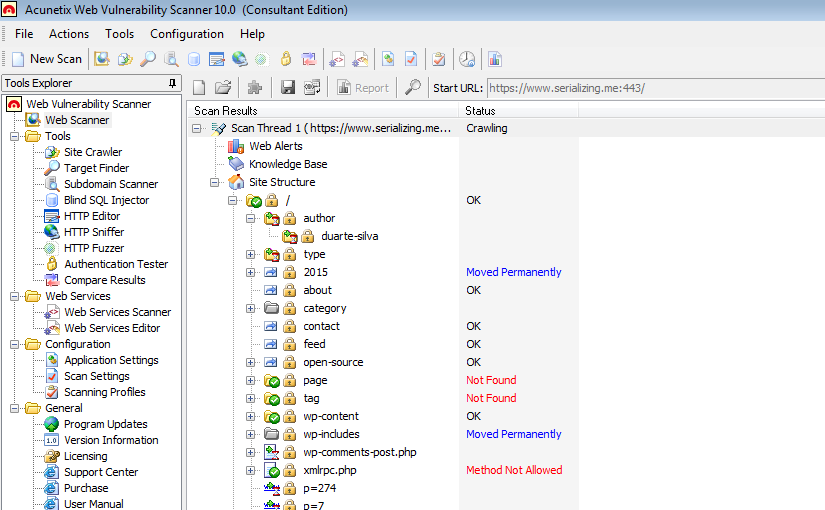Launch Site Crawler toolbar icon

click(125, 59)
